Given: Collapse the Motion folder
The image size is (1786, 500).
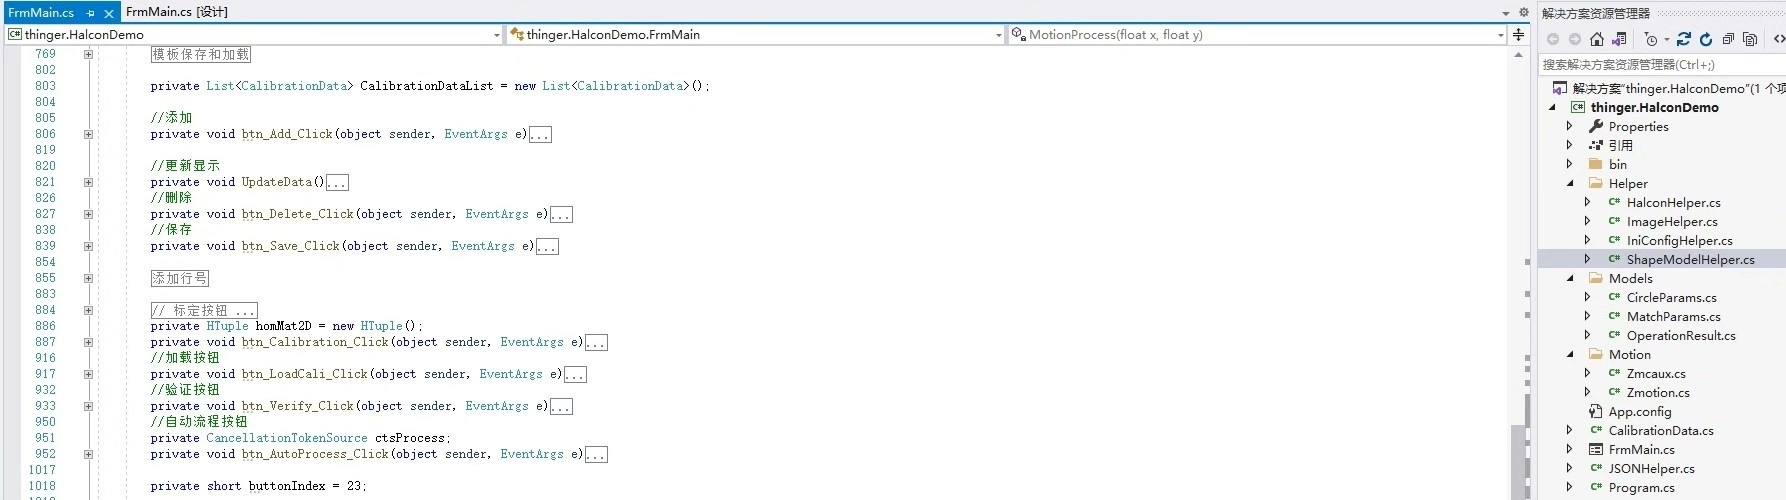Looking at the screenshot, I should tap(1569, 354).
